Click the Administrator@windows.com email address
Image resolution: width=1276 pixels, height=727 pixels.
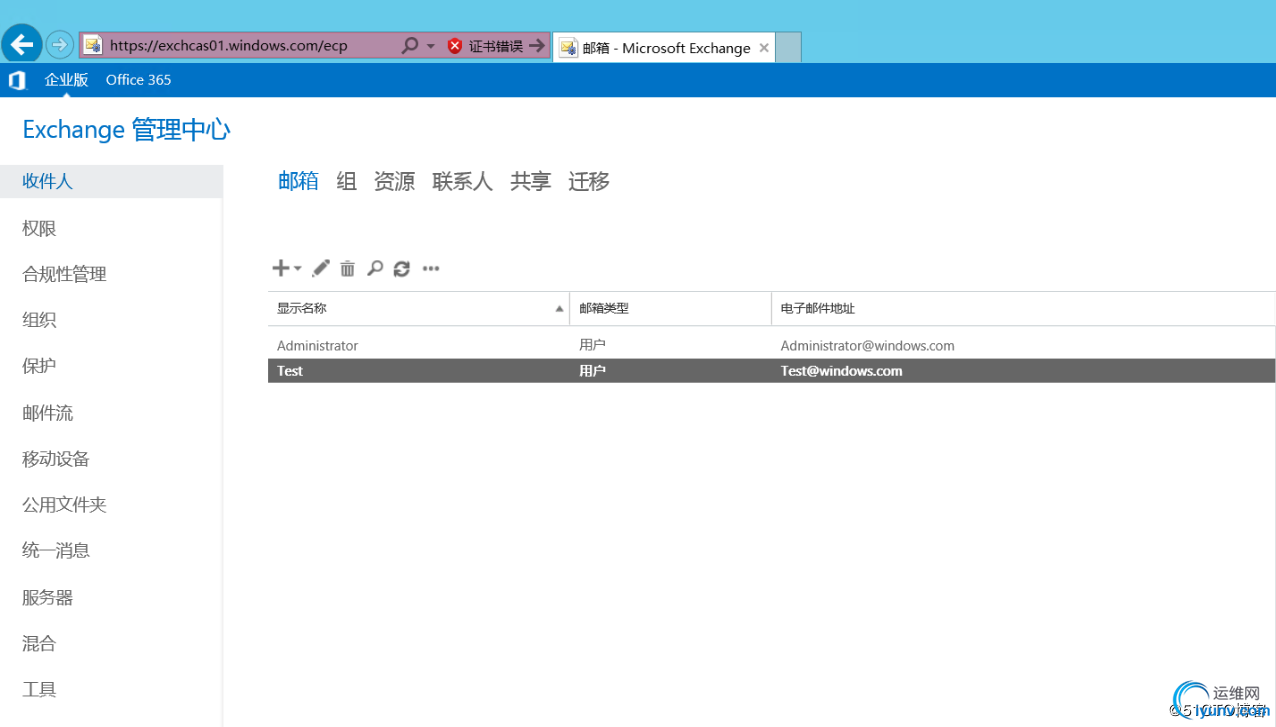867,346
